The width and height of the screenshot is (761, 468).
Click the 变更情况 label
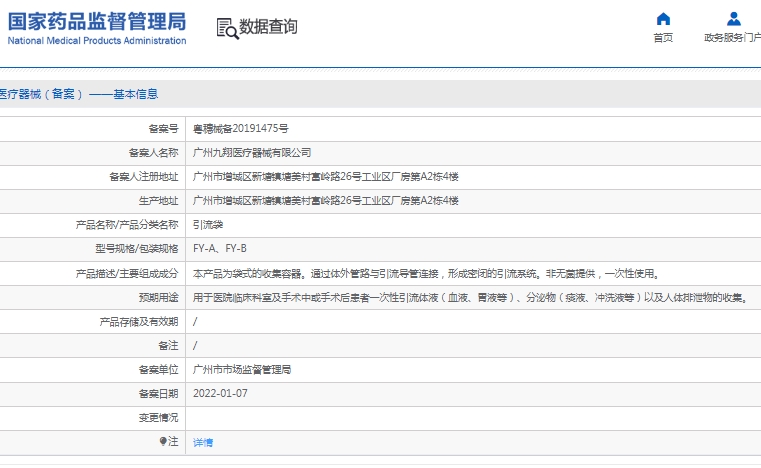pos(159,418)
